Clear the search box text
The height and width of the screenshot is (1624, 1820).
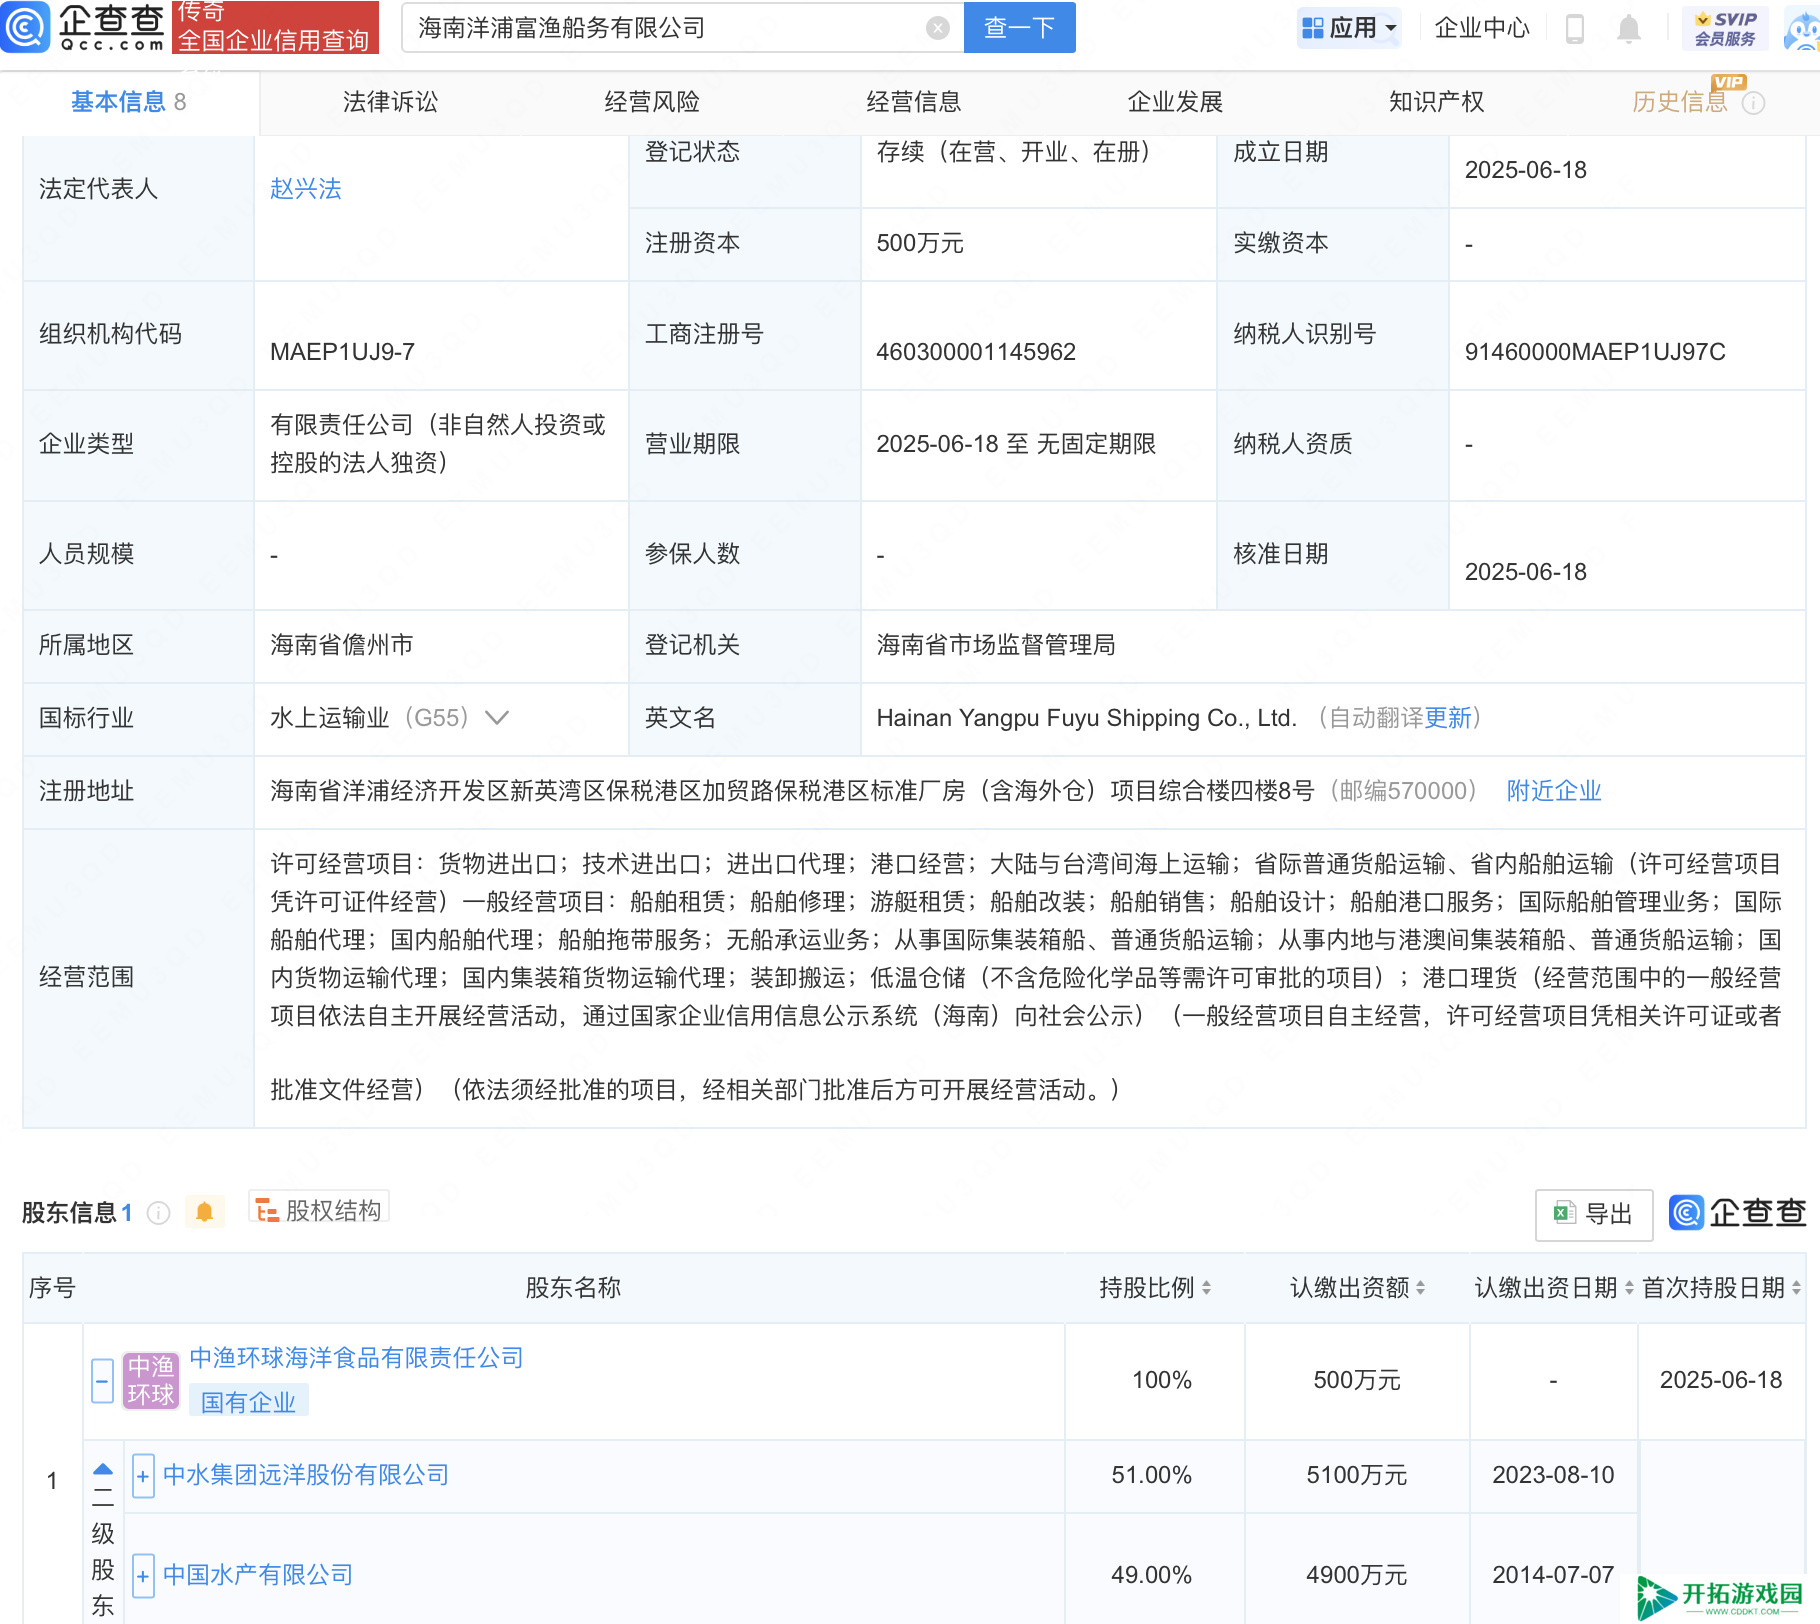point(937,28)
